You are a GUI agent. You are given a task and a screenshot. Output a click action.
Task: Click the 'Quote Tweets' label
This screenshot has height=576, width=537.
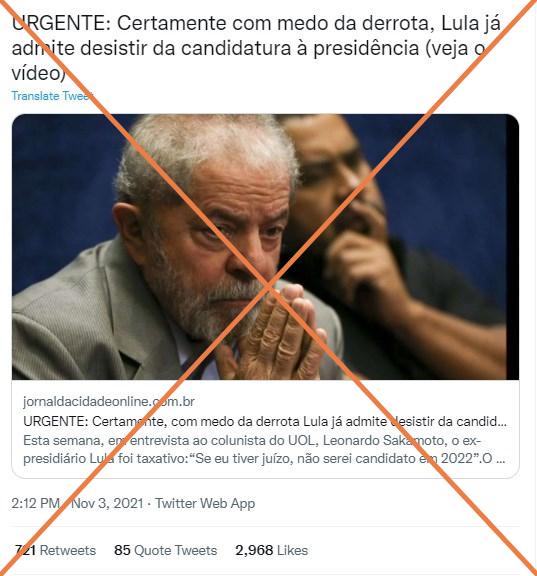coord(176,550)
